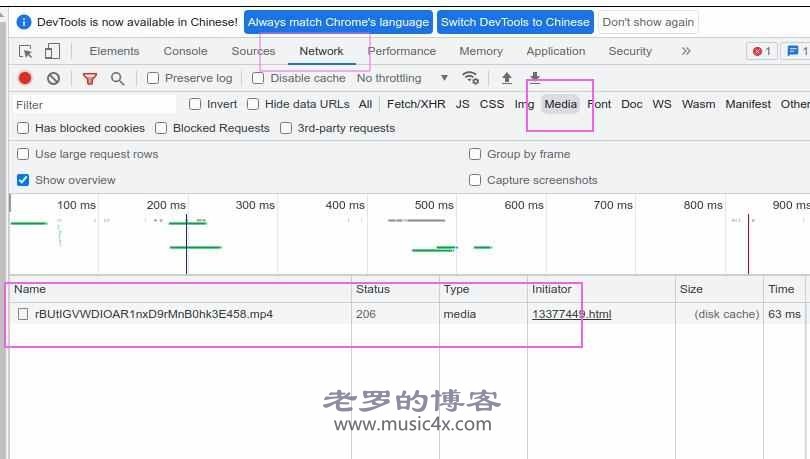Select the Fetch/XHR filter type
The height and width of the screenshot is (459, 810).
(x=416, y=104)
